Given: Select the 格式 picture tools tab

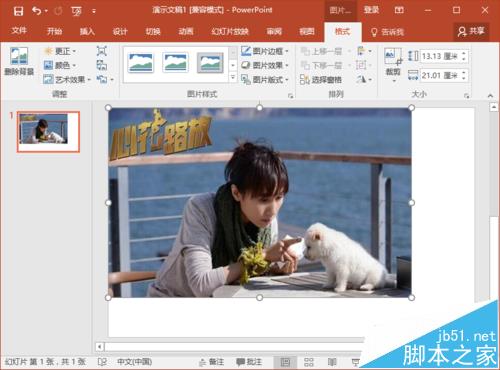Looking at the screenshot, I should [x=342, y=32].
